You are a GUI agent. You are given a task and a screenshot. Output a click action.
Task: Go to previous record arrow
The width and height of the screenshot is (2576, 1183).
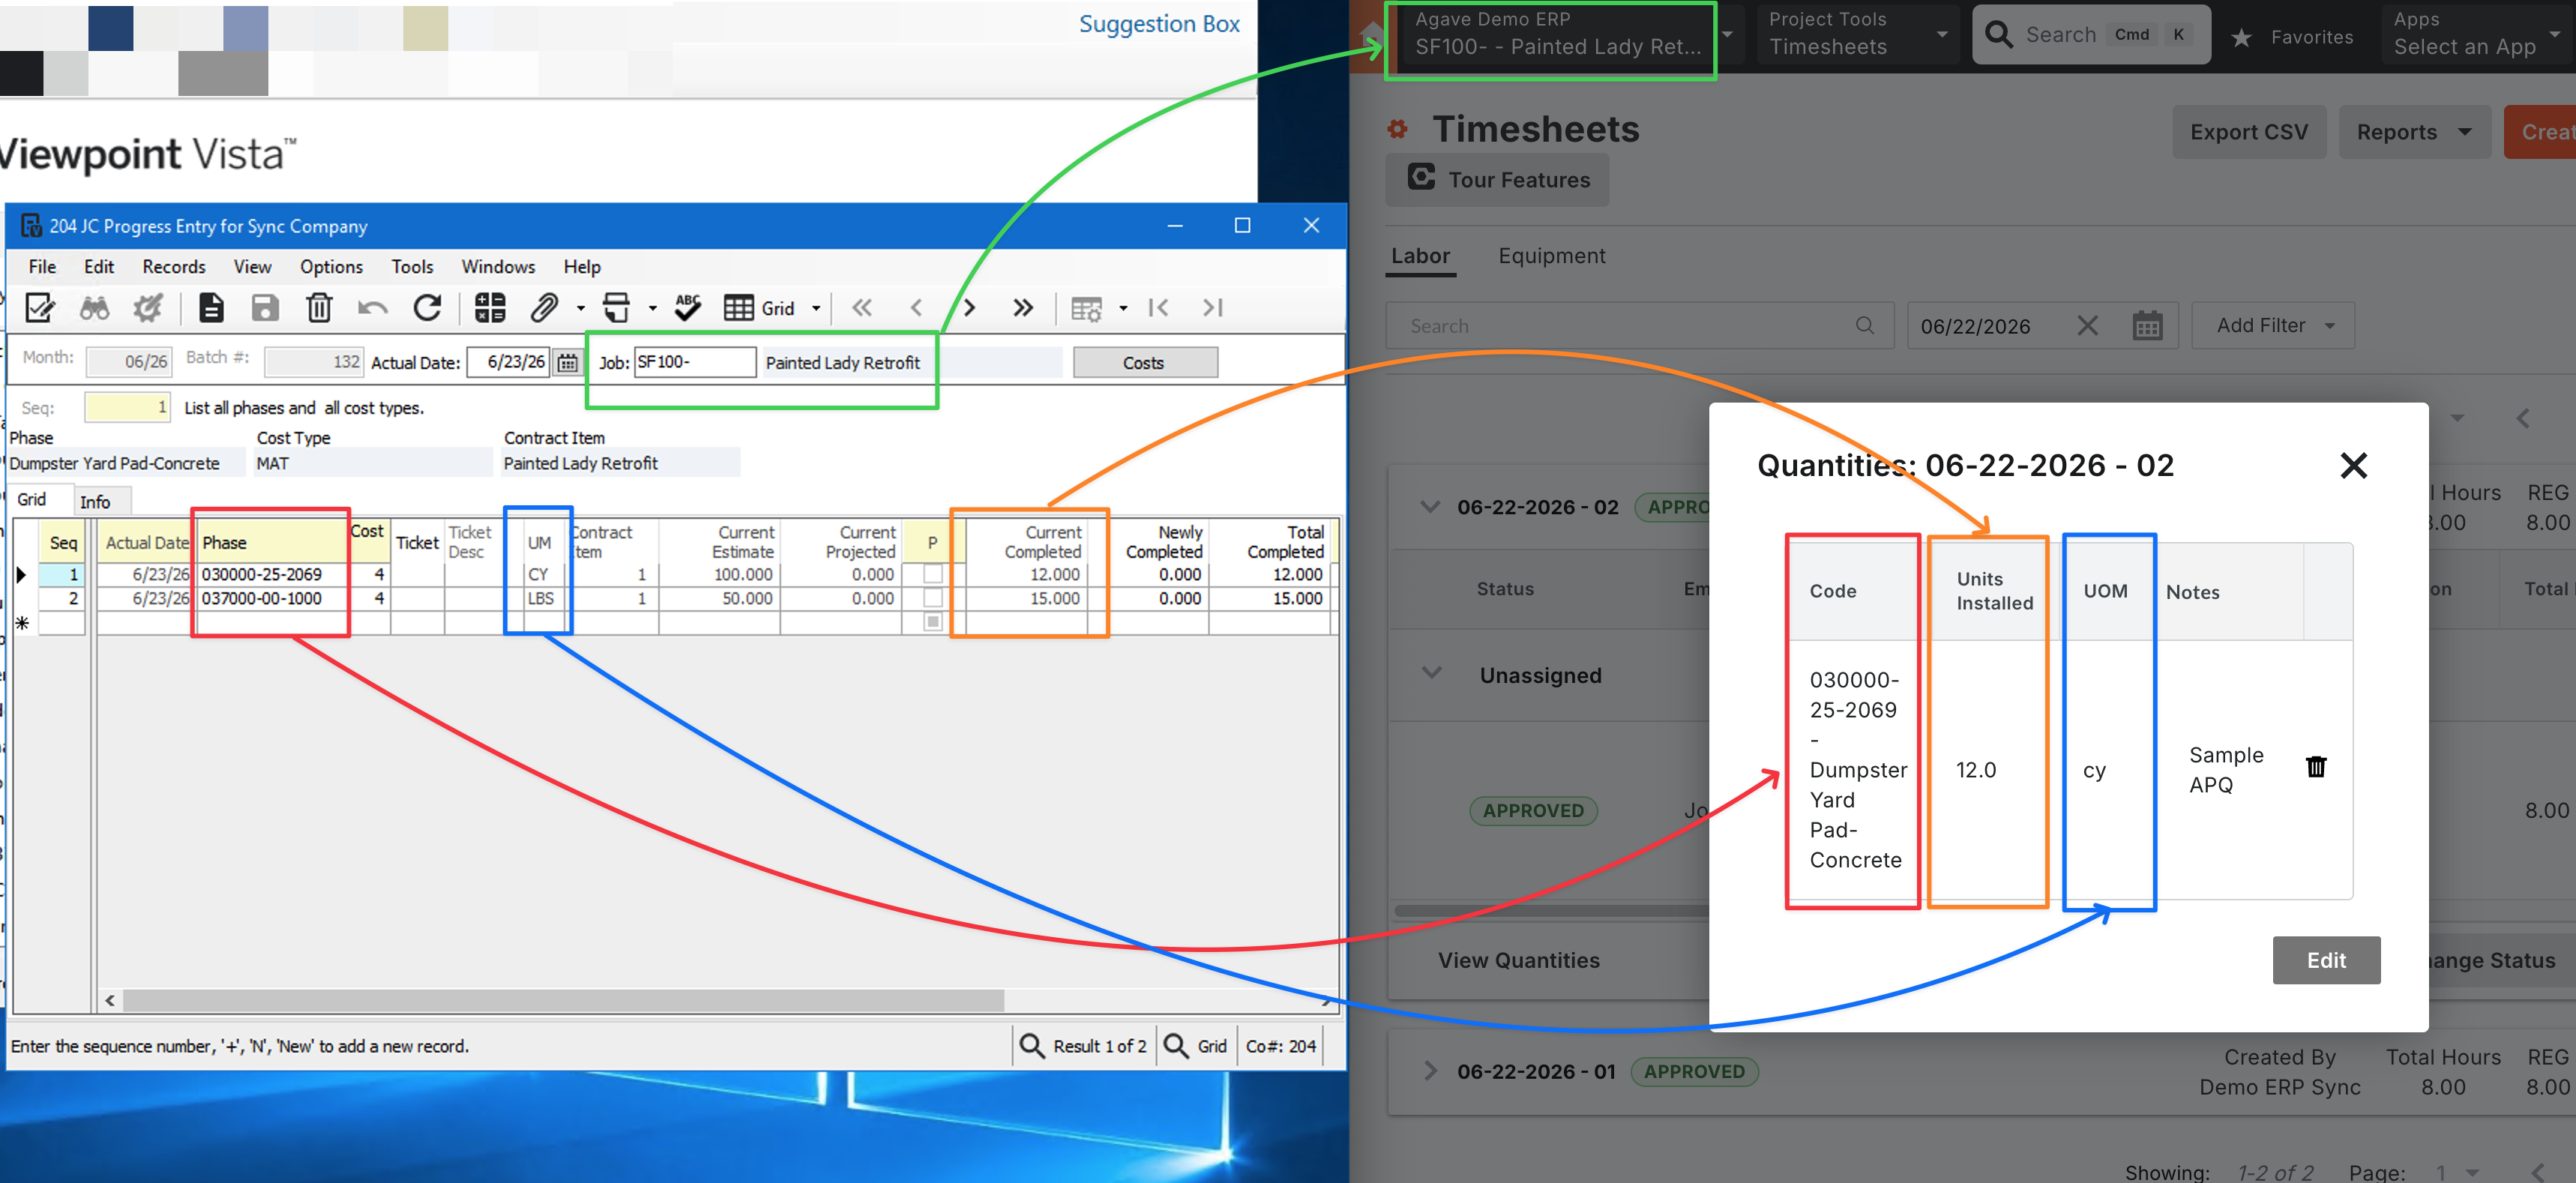point(916,308)
